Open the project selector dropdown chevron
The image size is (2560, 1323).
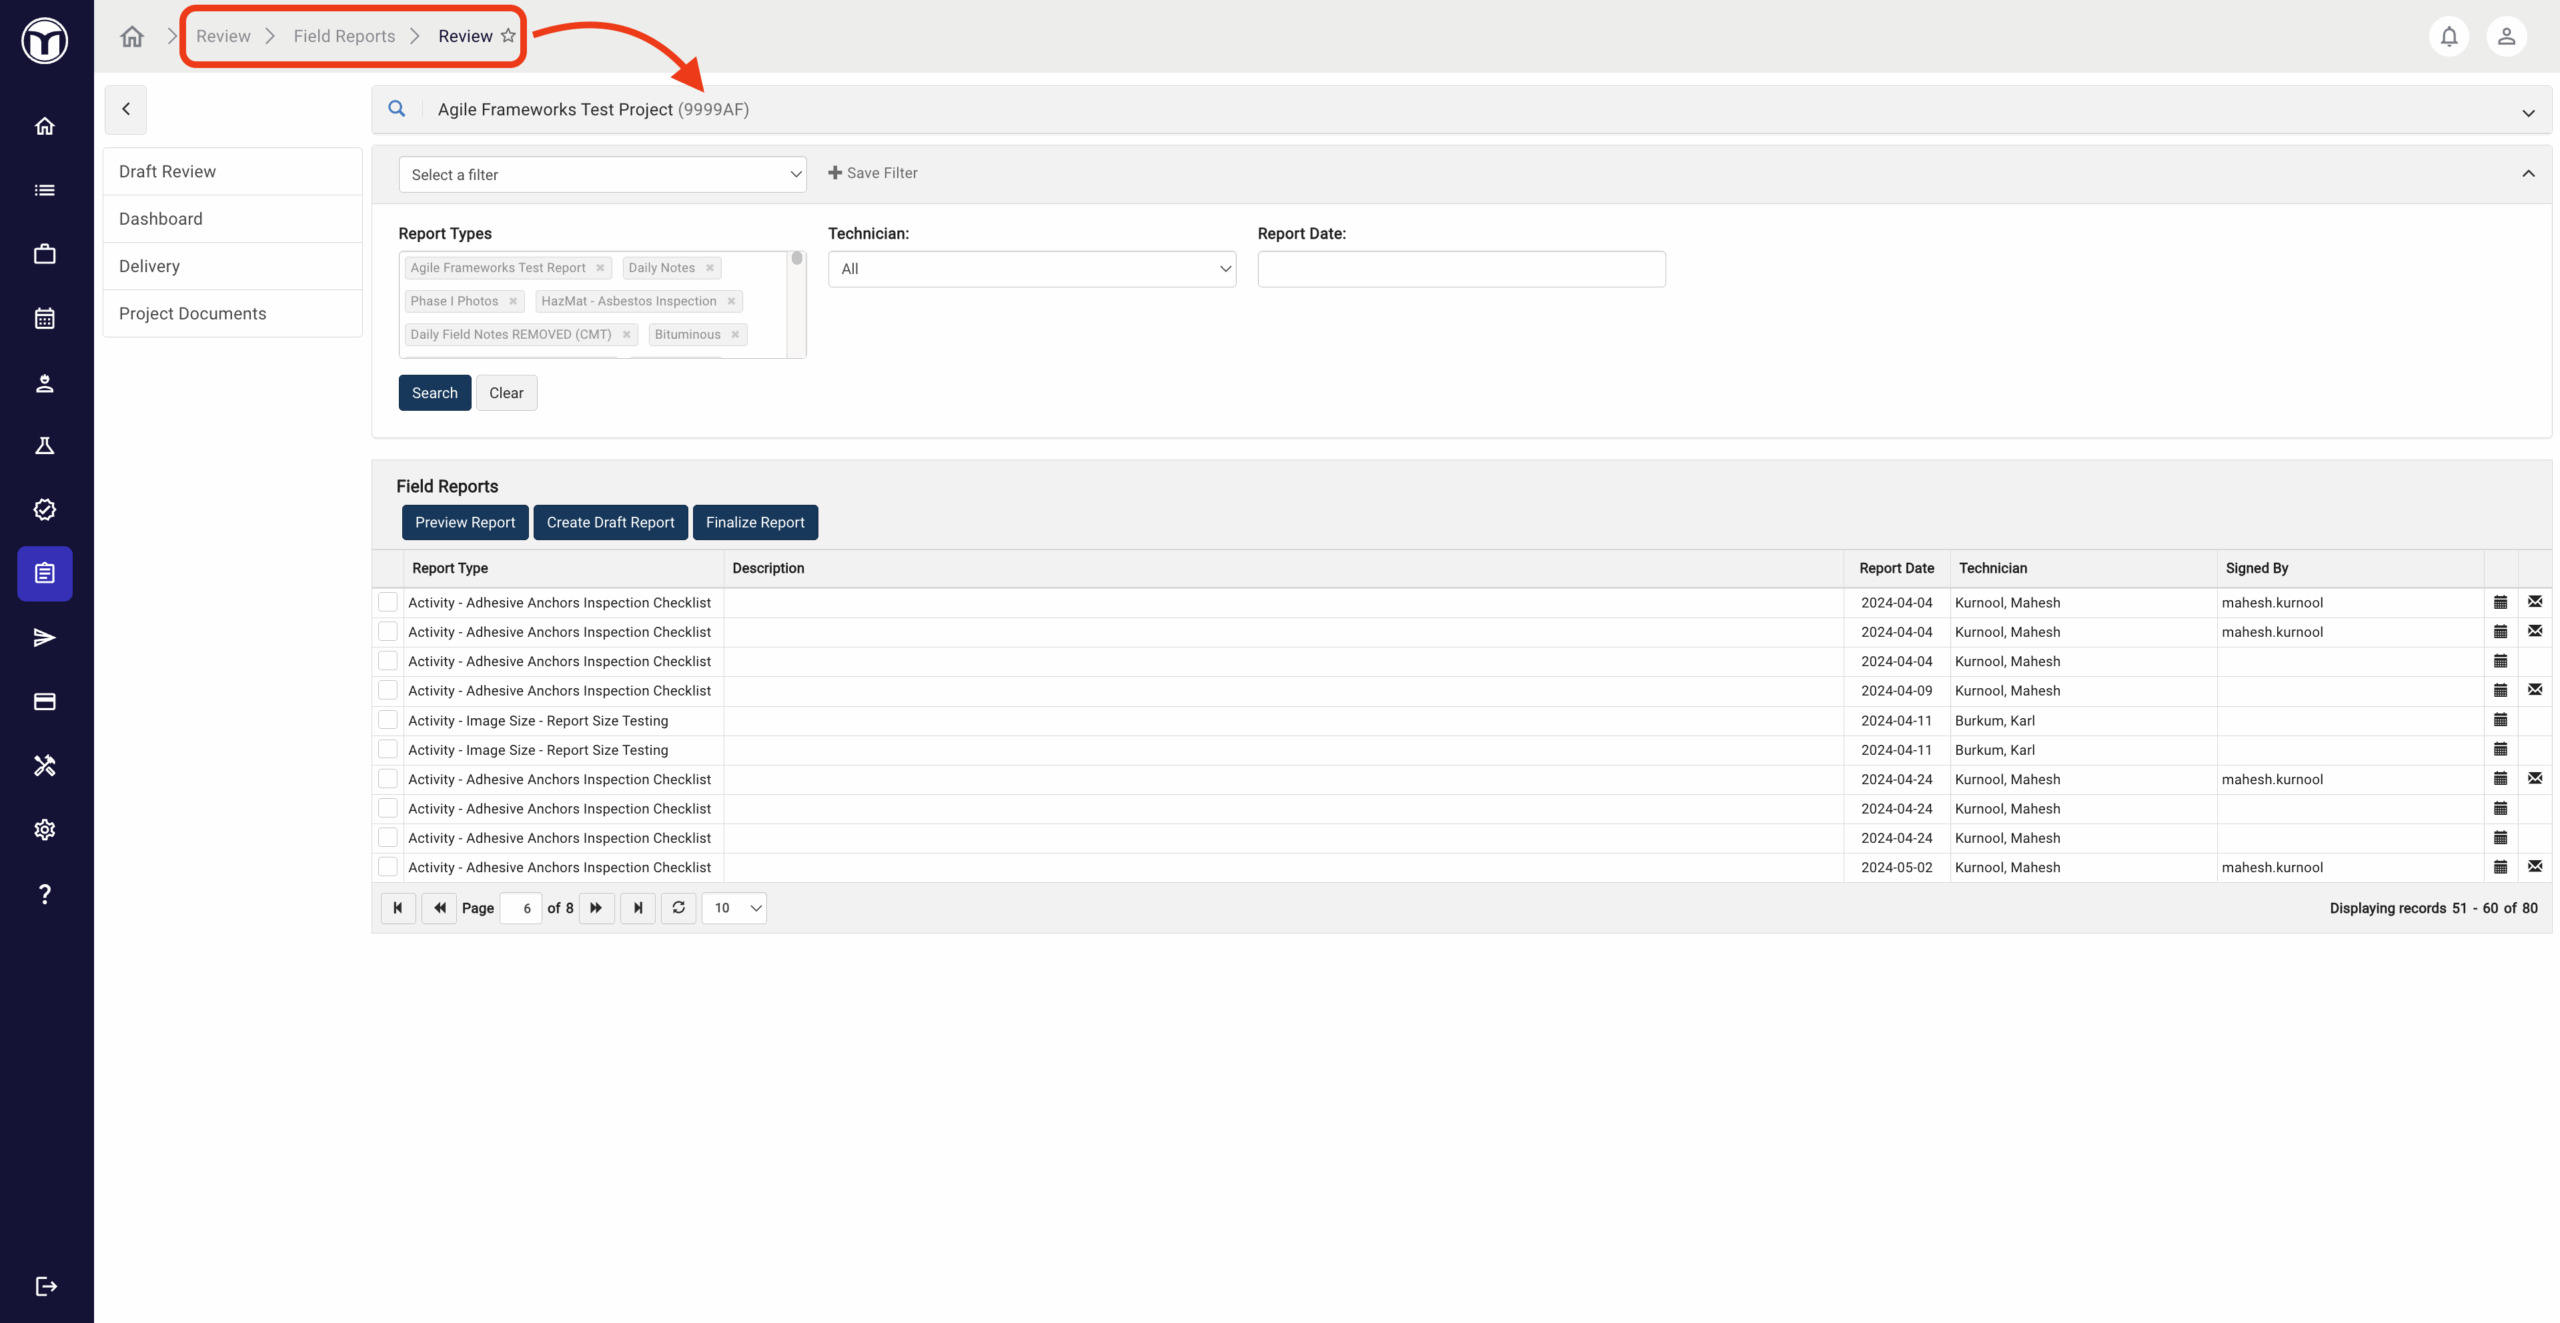2528,112
